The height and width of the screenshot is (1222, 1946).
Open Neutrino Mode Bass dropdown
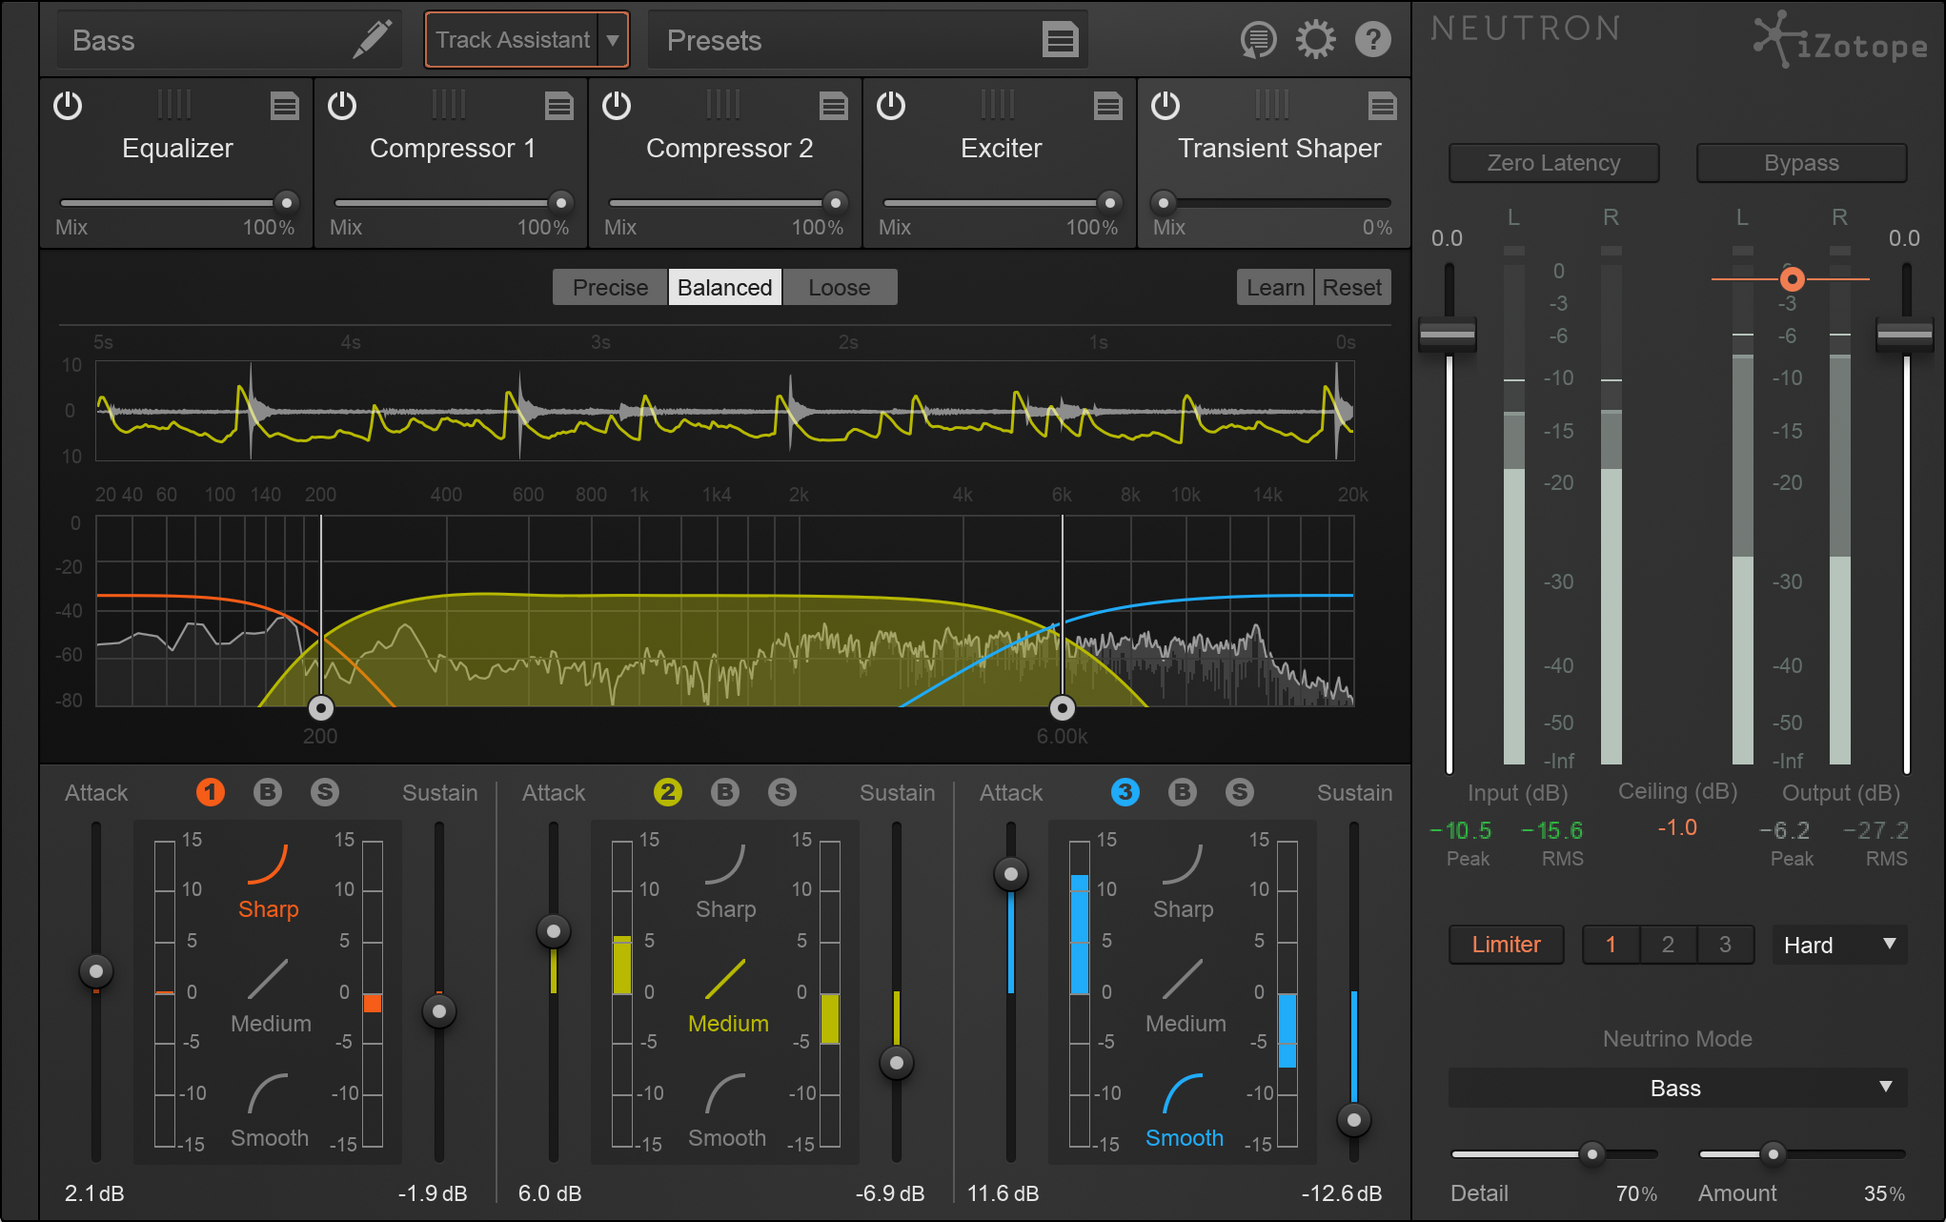(1677, 1088)
